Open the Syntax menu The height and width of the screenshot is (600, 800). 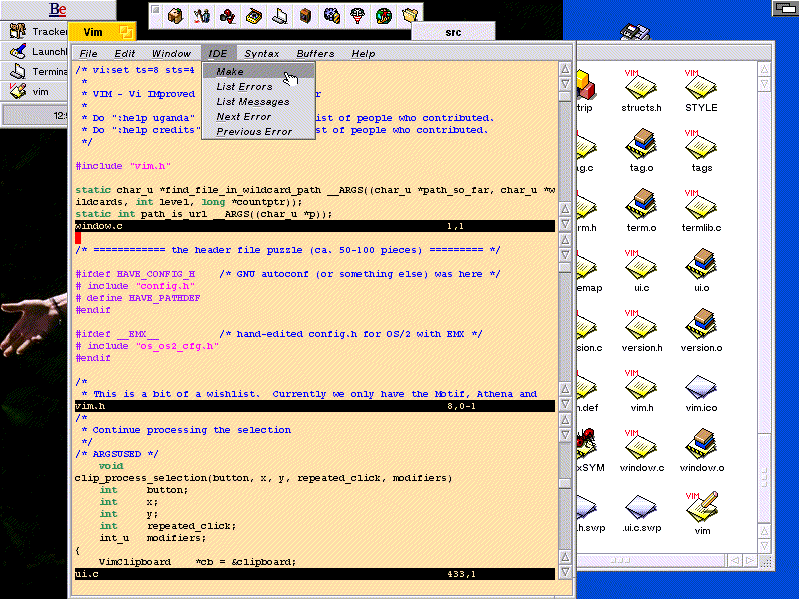262,53
